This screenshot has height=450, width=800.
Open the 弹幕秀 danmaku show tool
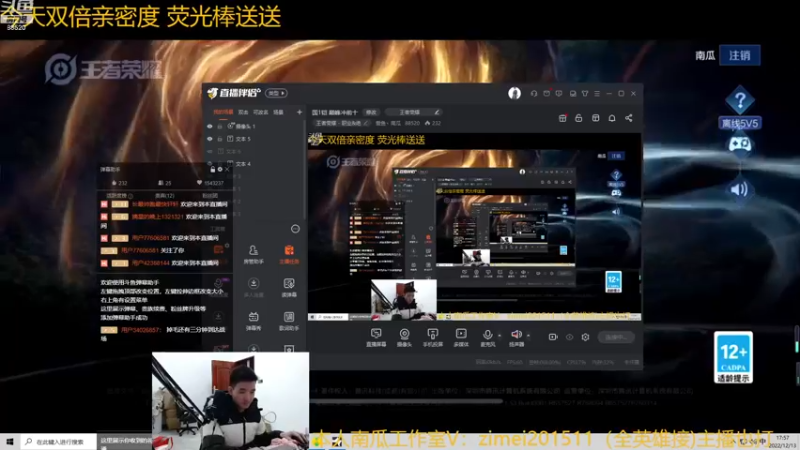point(253,321)
